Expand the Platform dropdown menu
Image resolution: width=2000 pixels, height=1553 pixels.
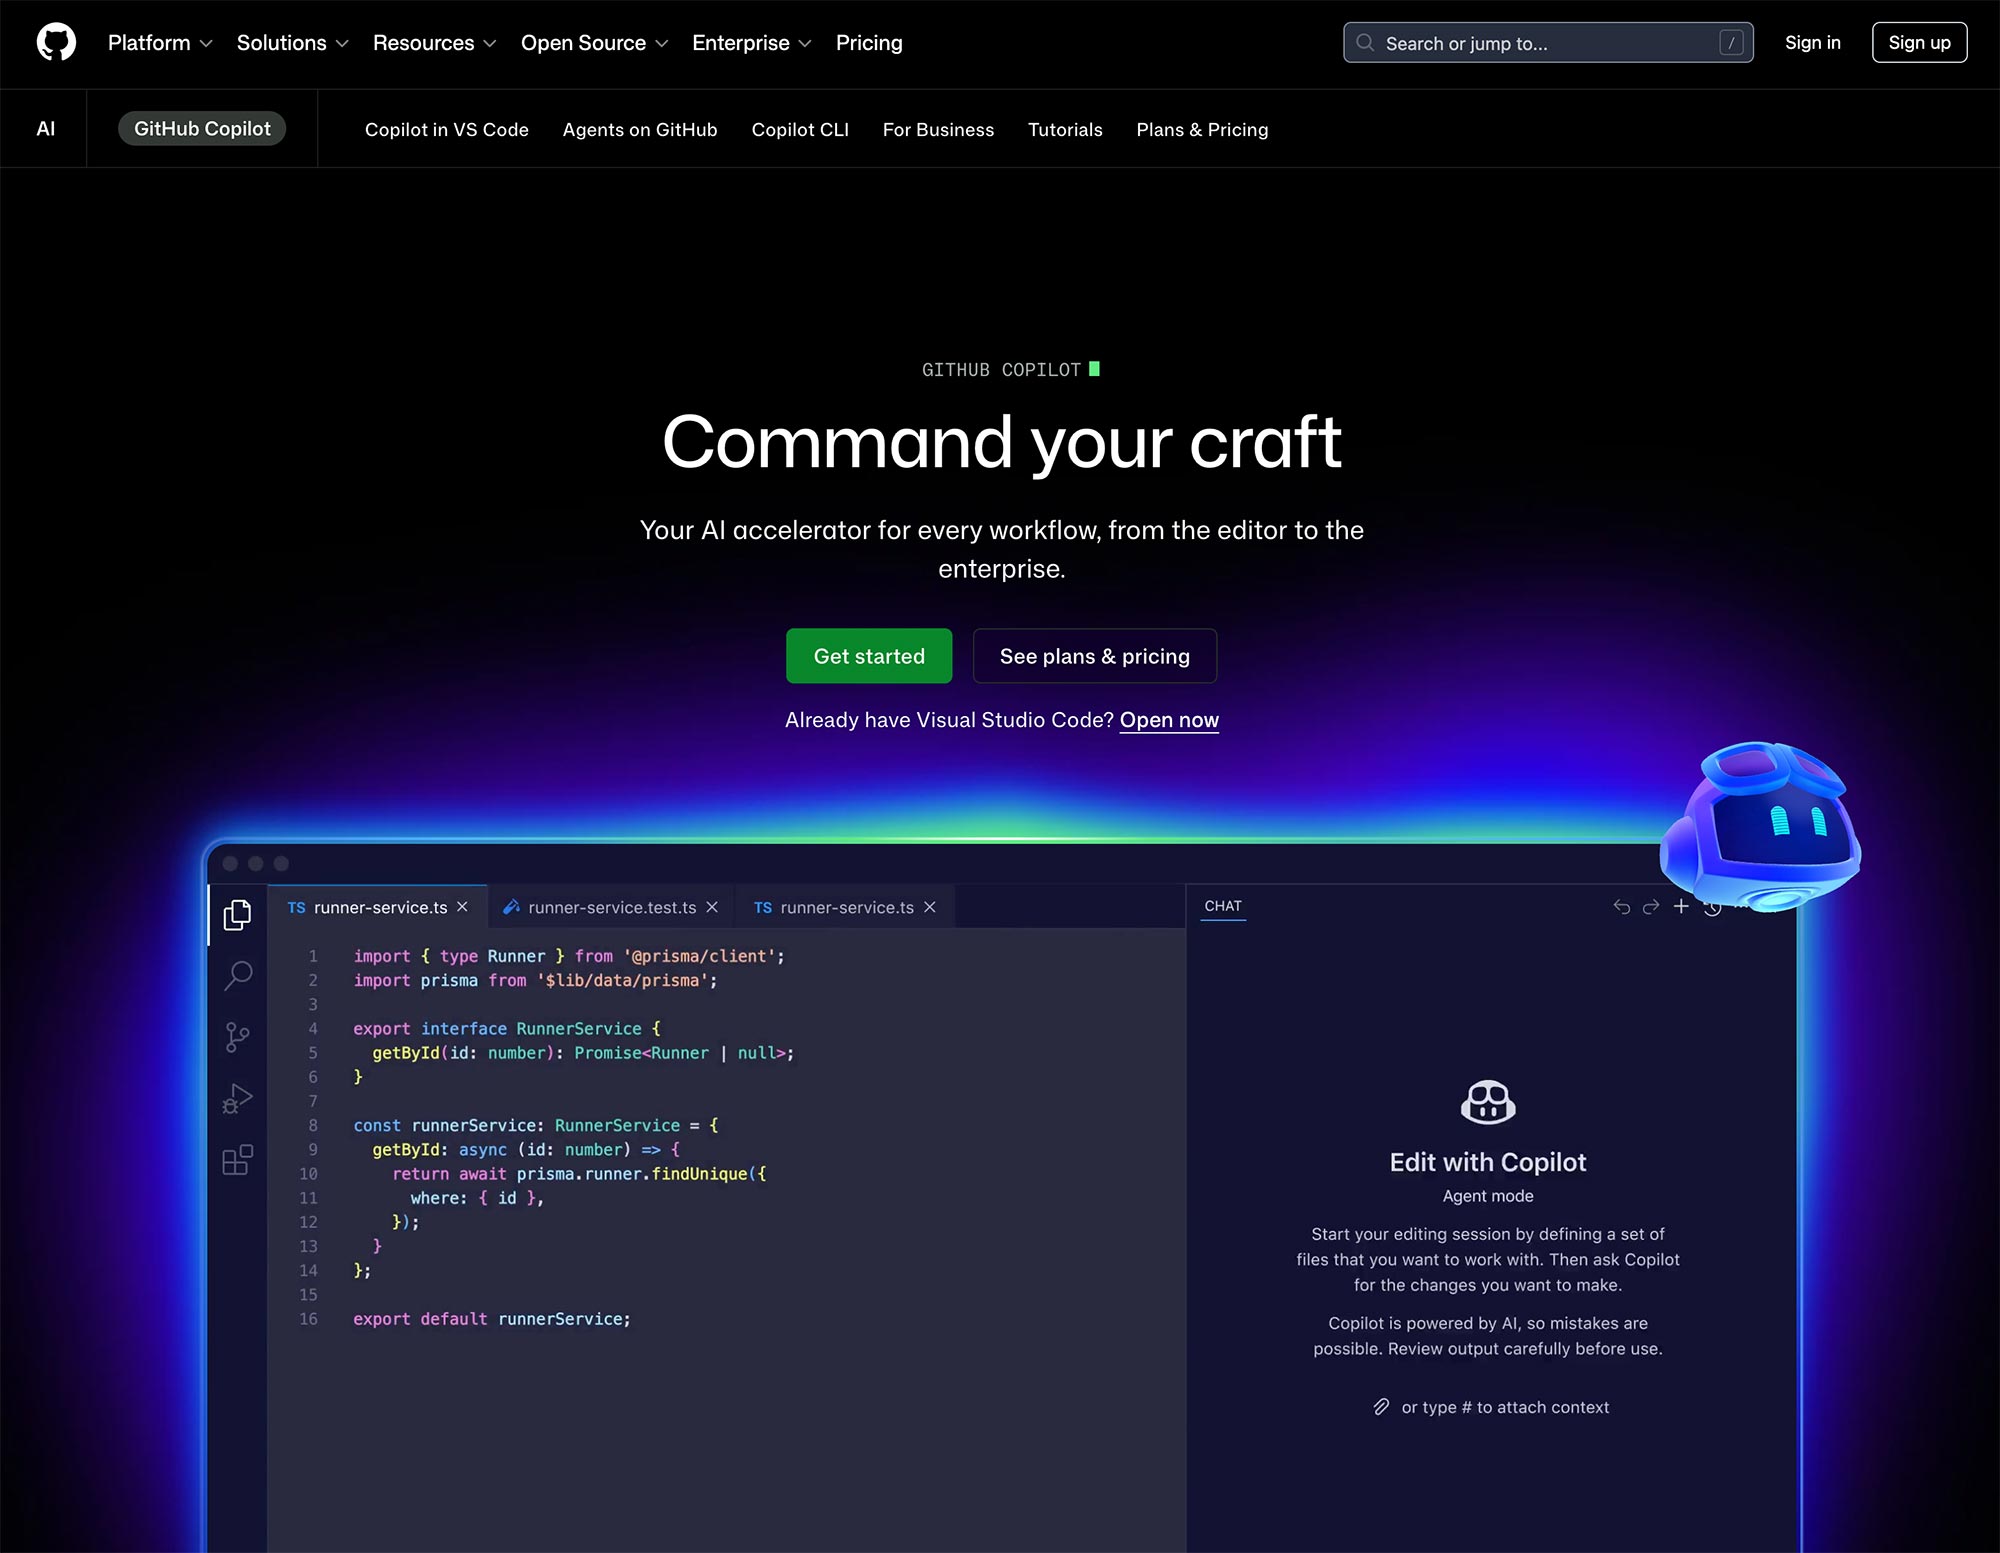point(160,43)
